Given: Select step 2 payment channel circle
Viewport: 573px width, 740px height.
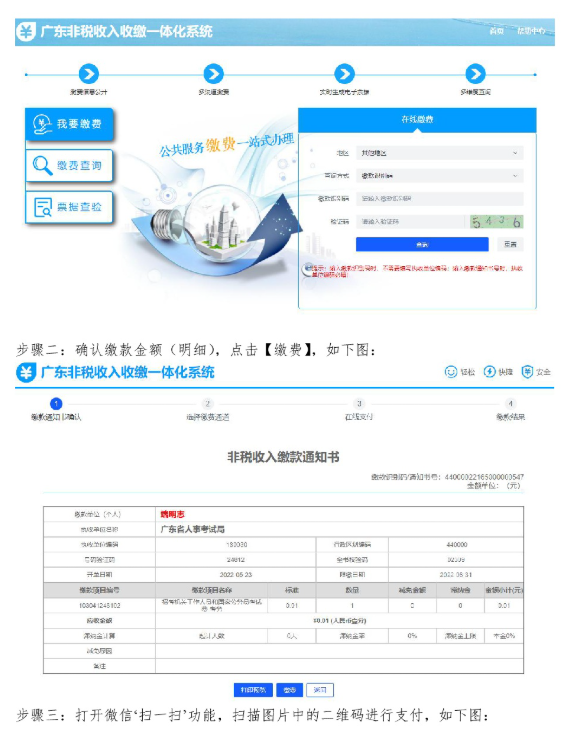Looking at the screenshot, I should click(x=208, y=404).
